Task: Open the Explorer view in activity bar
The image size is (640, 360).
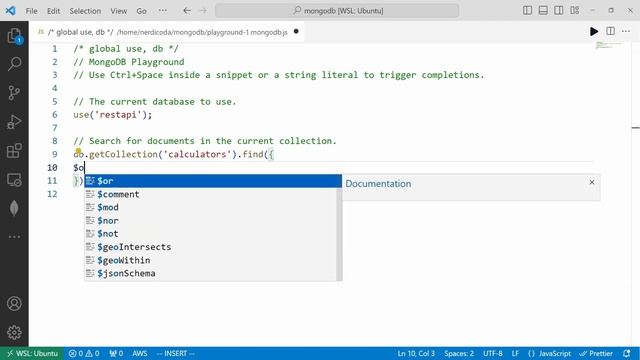Action: (14, 36)
